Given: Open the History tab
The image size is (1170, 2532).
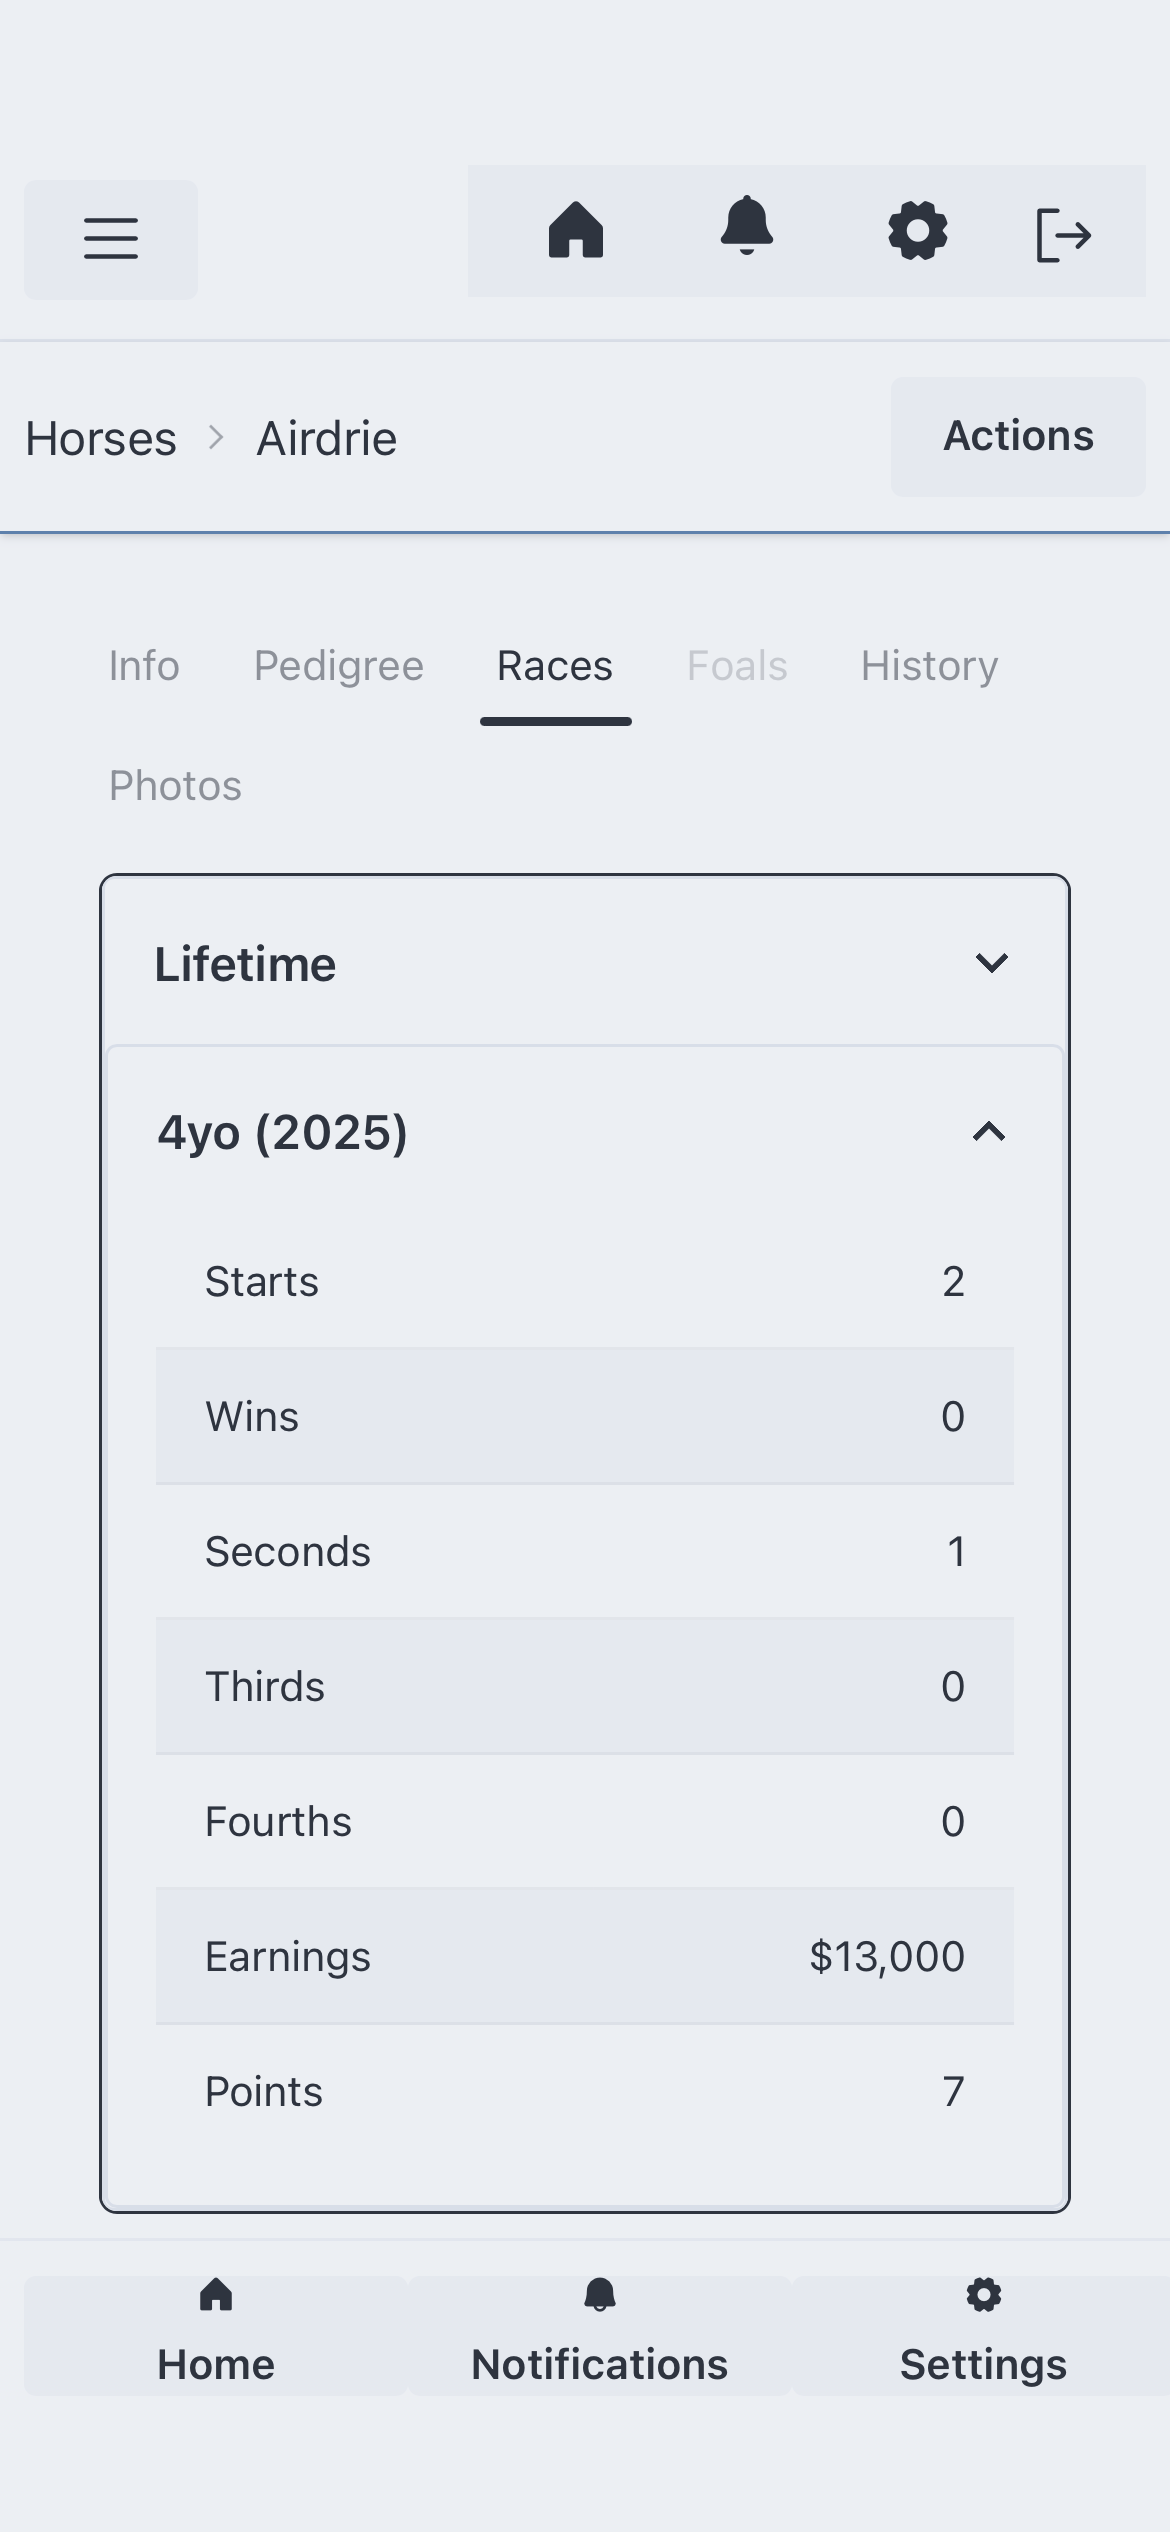Looking at the screenshot, I should 930,666.
